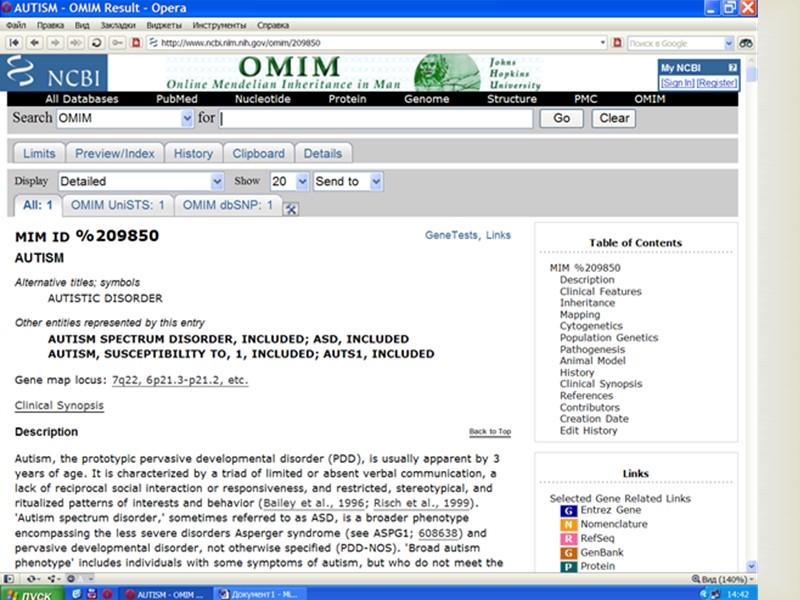800x600 pixels.
Task: Click the Protein P icon
Action: pos(568,567)
